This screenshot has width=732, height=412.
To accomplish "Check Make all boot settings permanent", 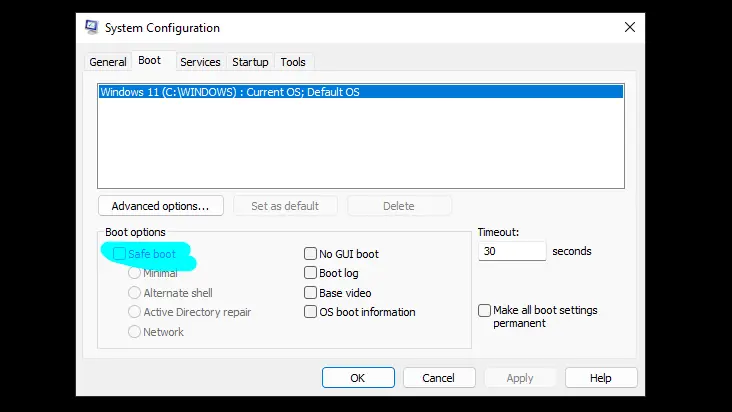I will click(484, 310).
